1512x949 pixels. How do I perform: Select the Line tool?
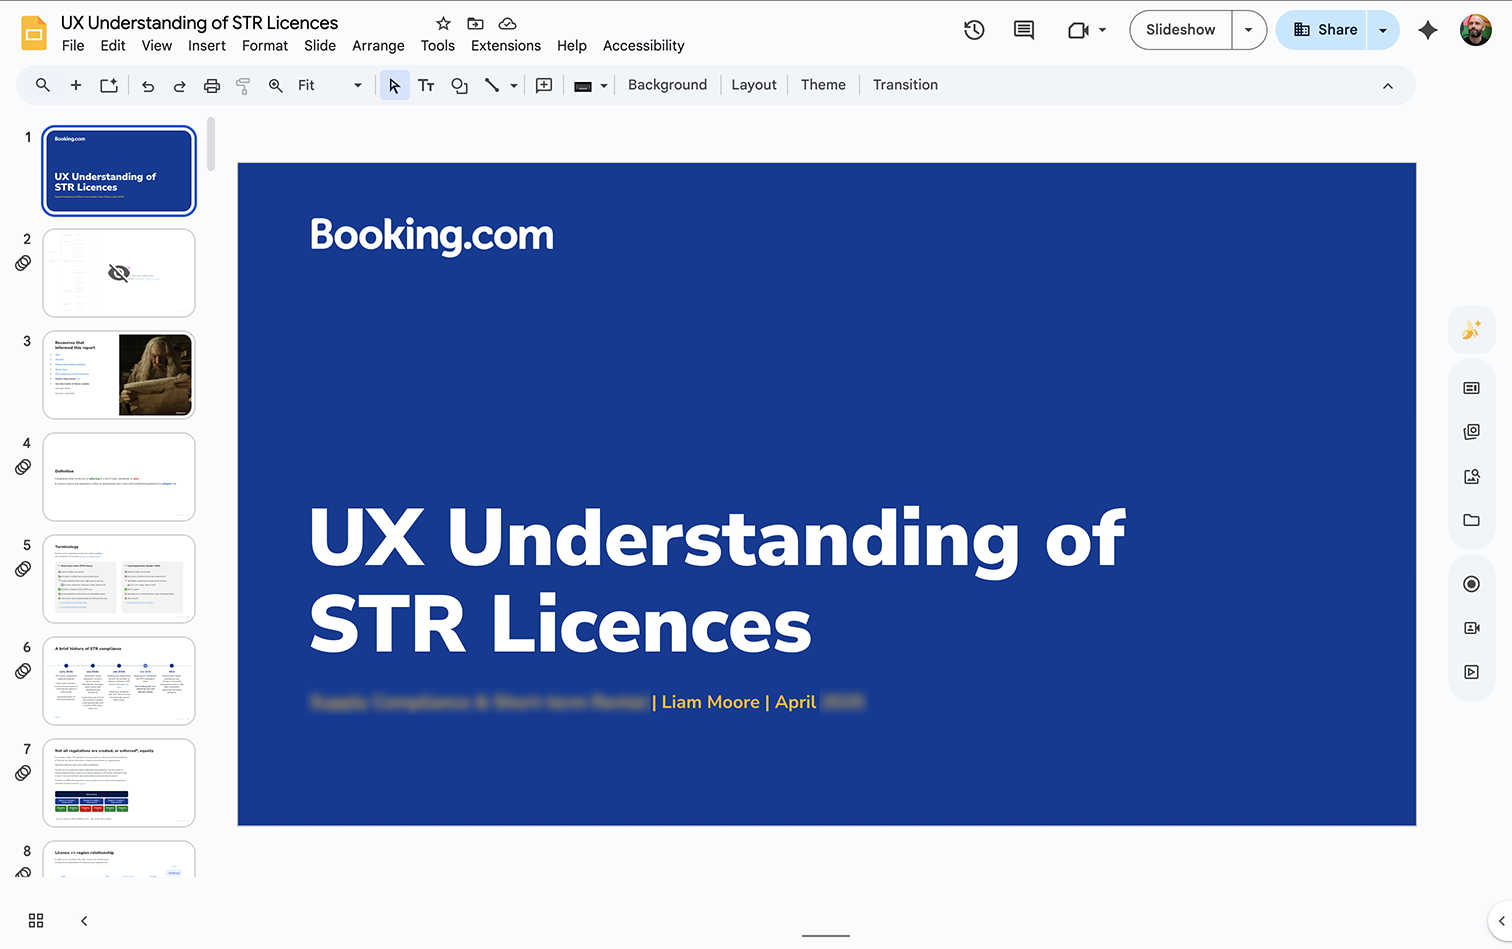[489, 85]
